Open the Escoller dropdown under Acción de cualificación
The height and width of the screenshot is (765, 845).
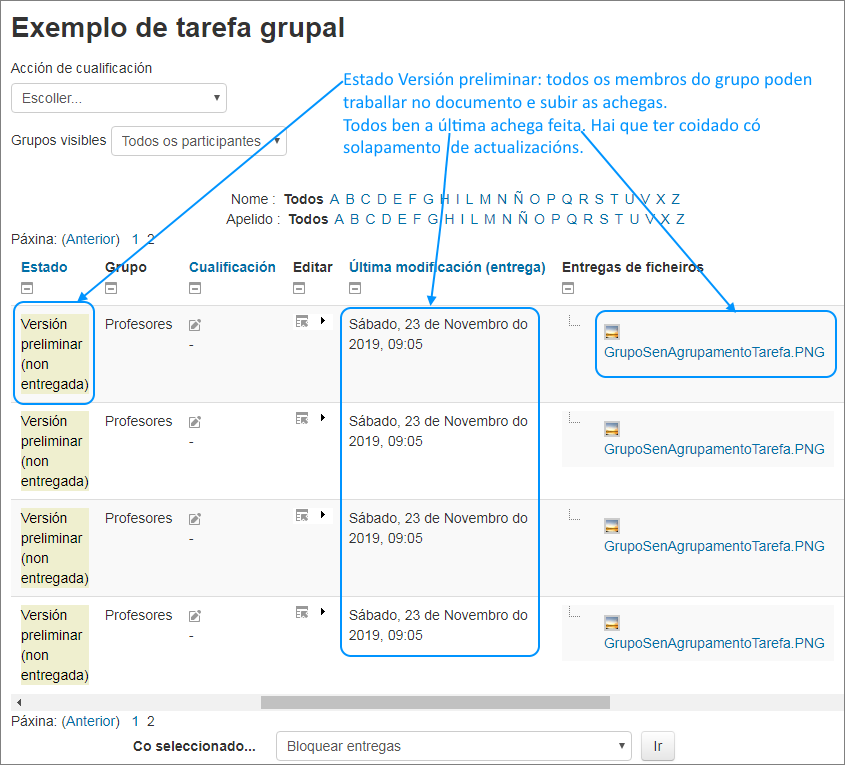click(x=118, y=98)
